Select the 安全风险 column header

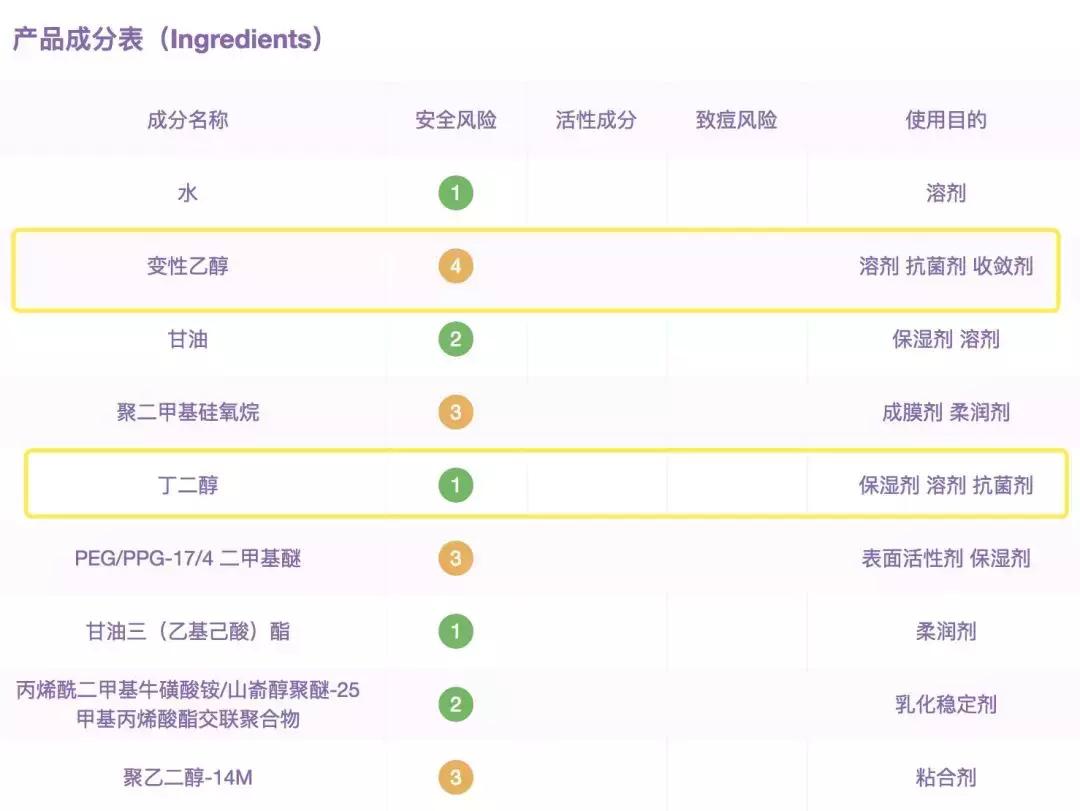point(456,120)
